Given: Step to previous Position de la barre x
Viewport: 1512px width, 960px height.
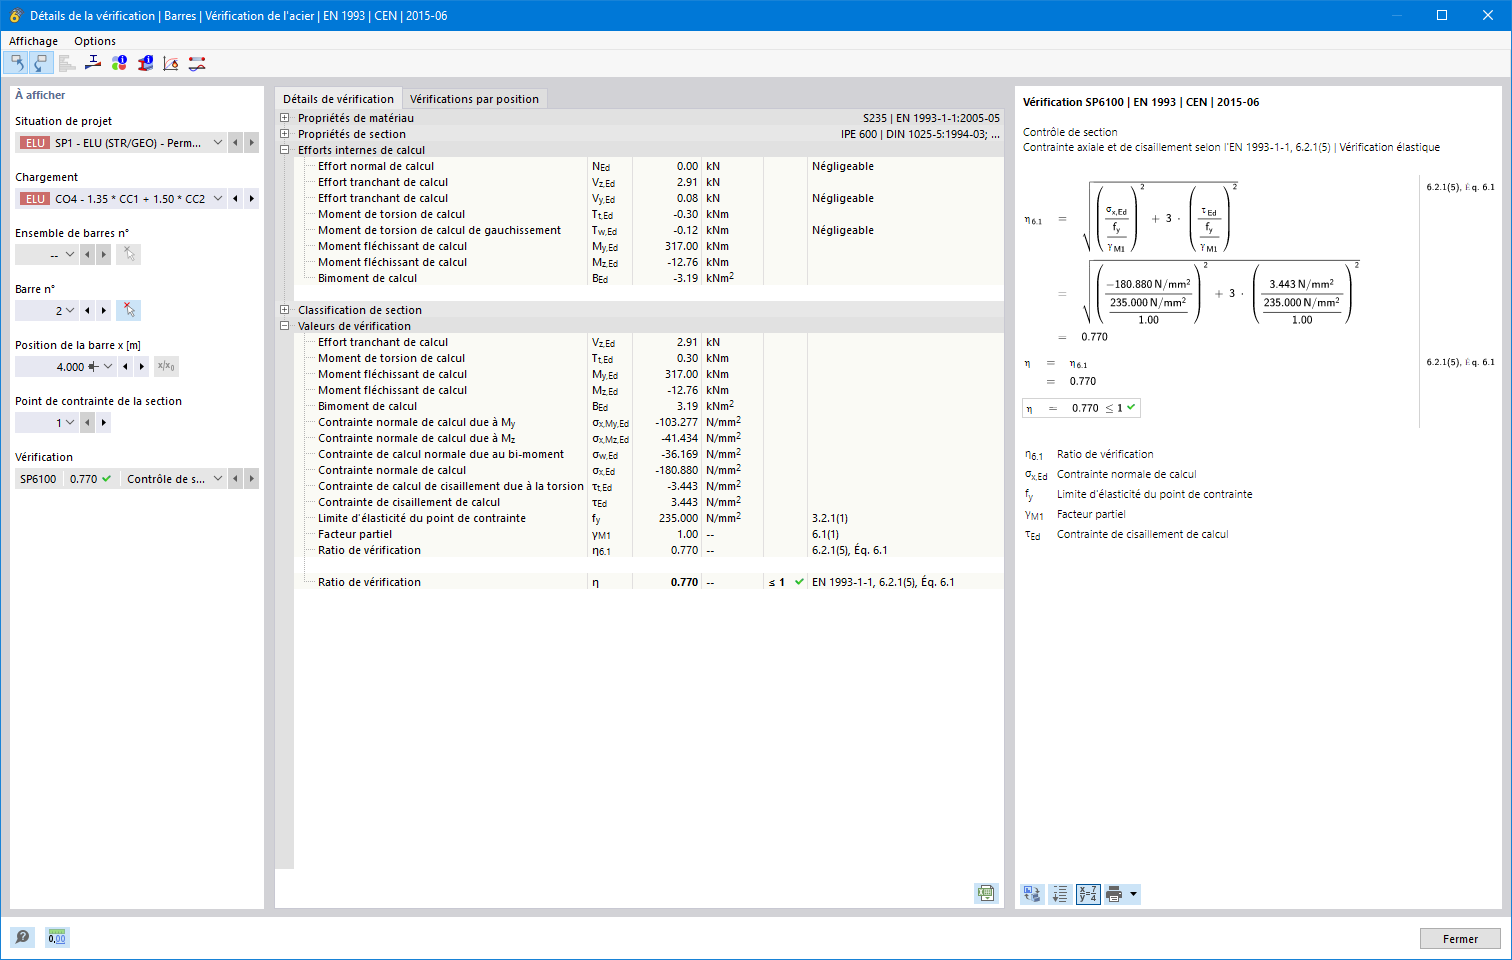Looking at the screenshot, I should click(x=125, y=367).
